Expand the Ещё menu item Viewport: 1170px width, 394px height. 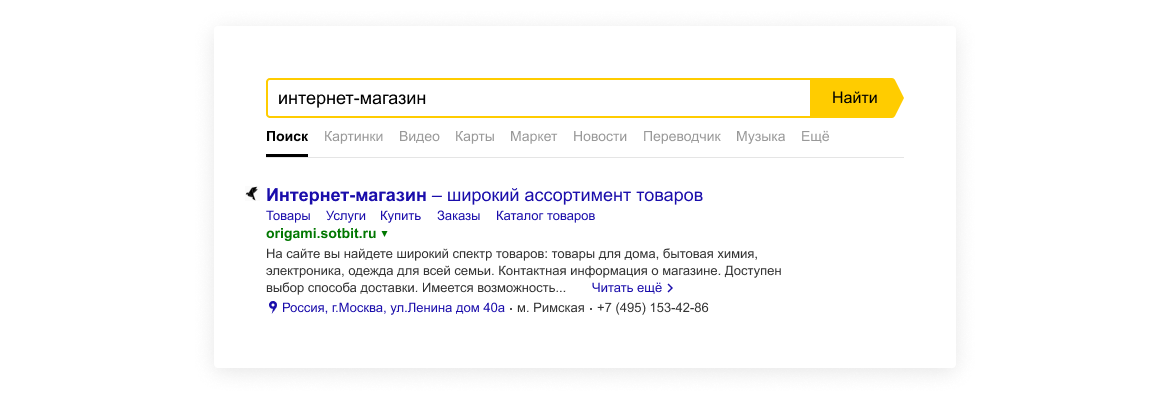point(815,137)
